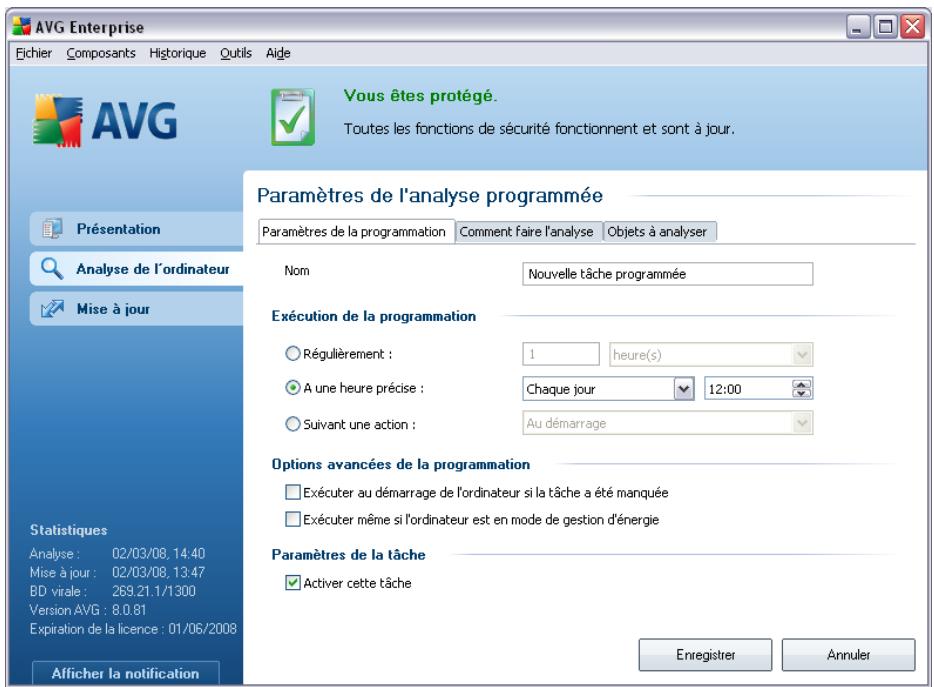Select the Suivant une action radio button
Screen dimensions: 934x687
(x=292, y=424)
